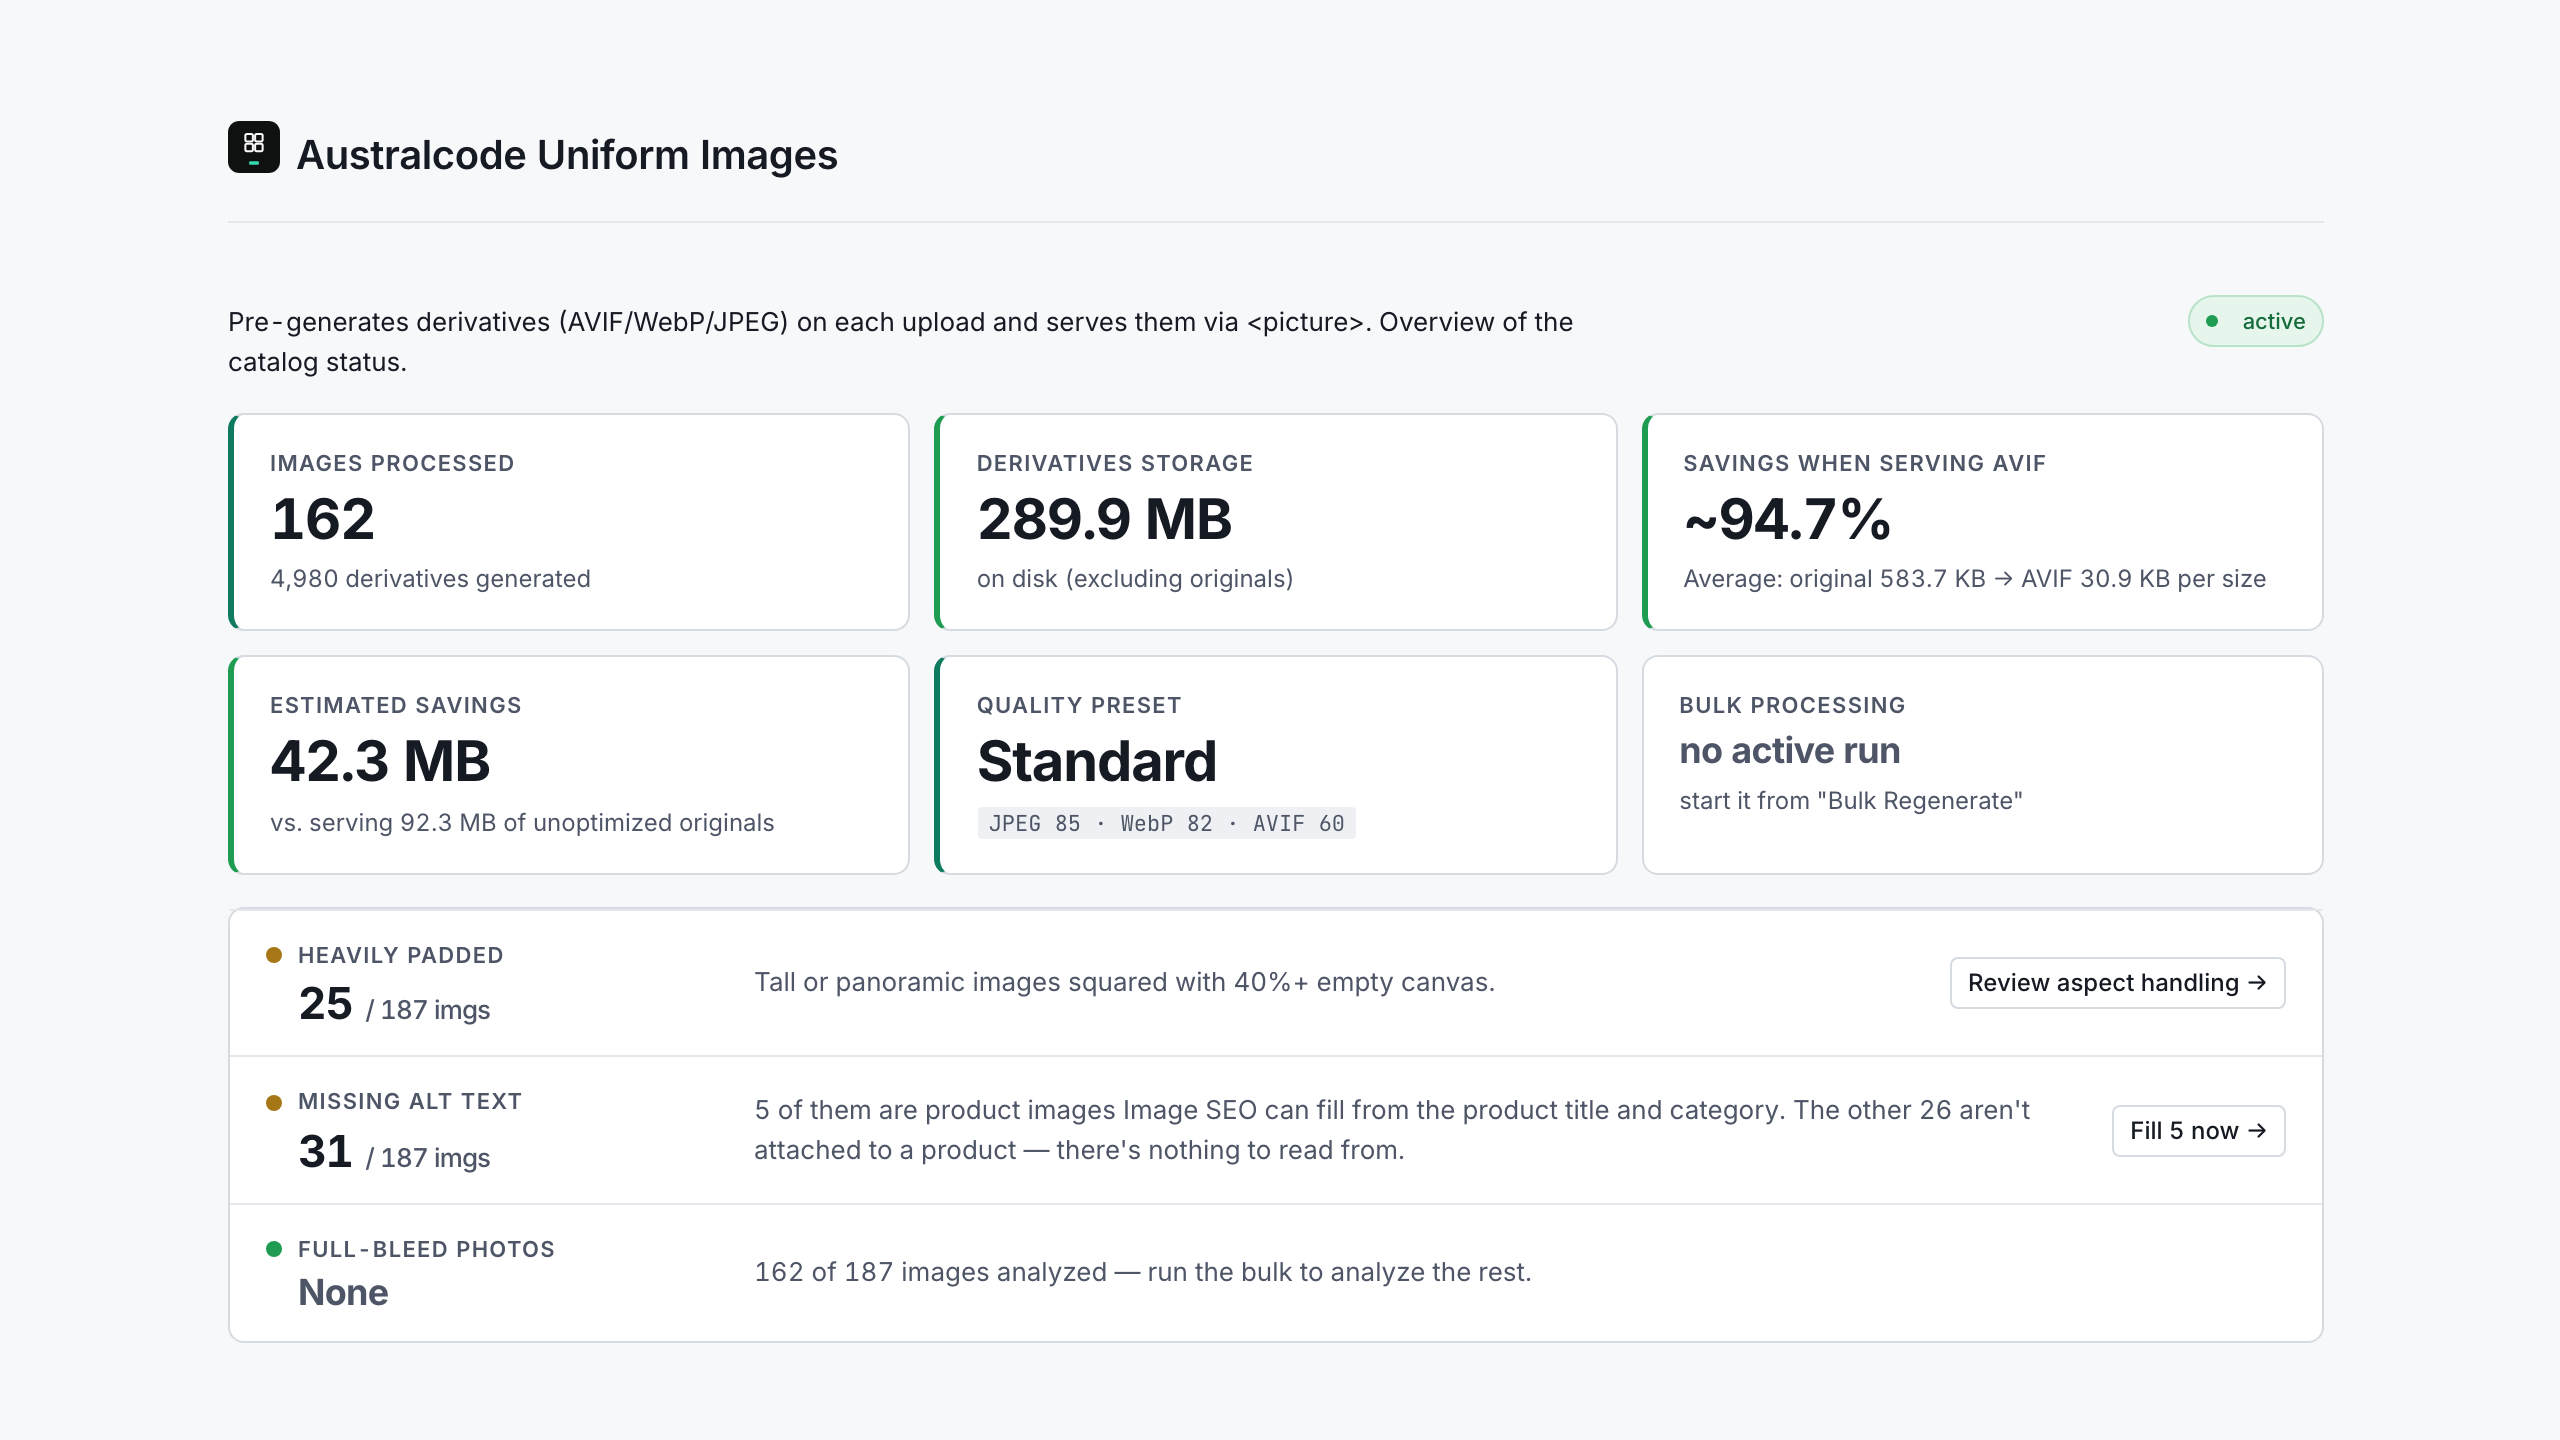Screen dimensions: 2560x1440
Task: Click the Standard quality preset value
Action: tap(1097, 761)
